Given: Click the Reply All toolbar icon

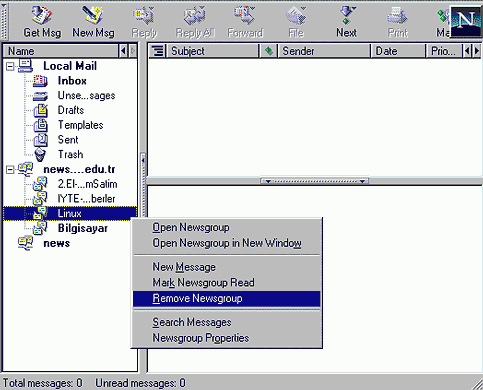Looking at the screenshot, I should (x=195, y=15).
